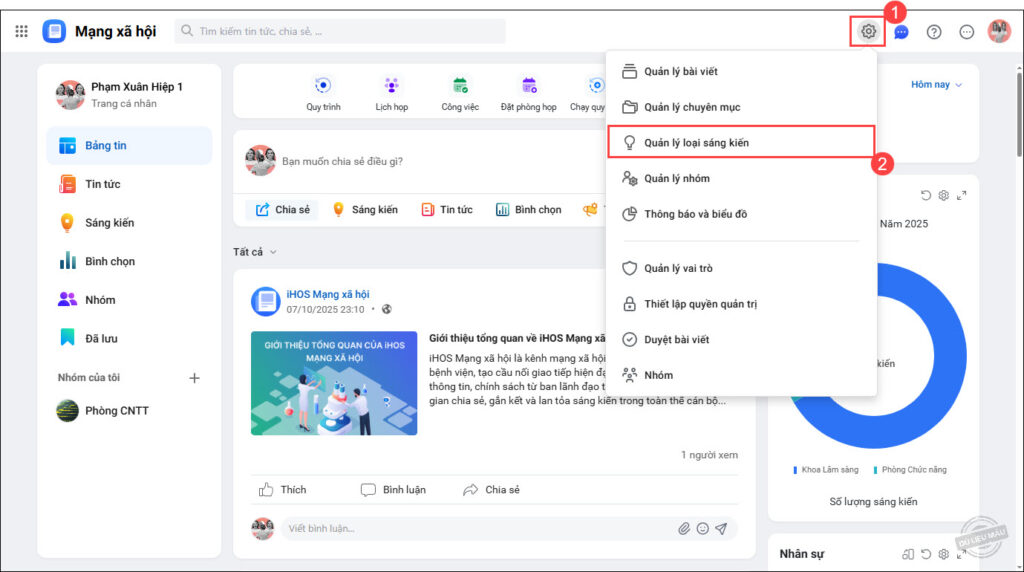
Task: Go to Tin tức in sidebar
Action: 129,184
